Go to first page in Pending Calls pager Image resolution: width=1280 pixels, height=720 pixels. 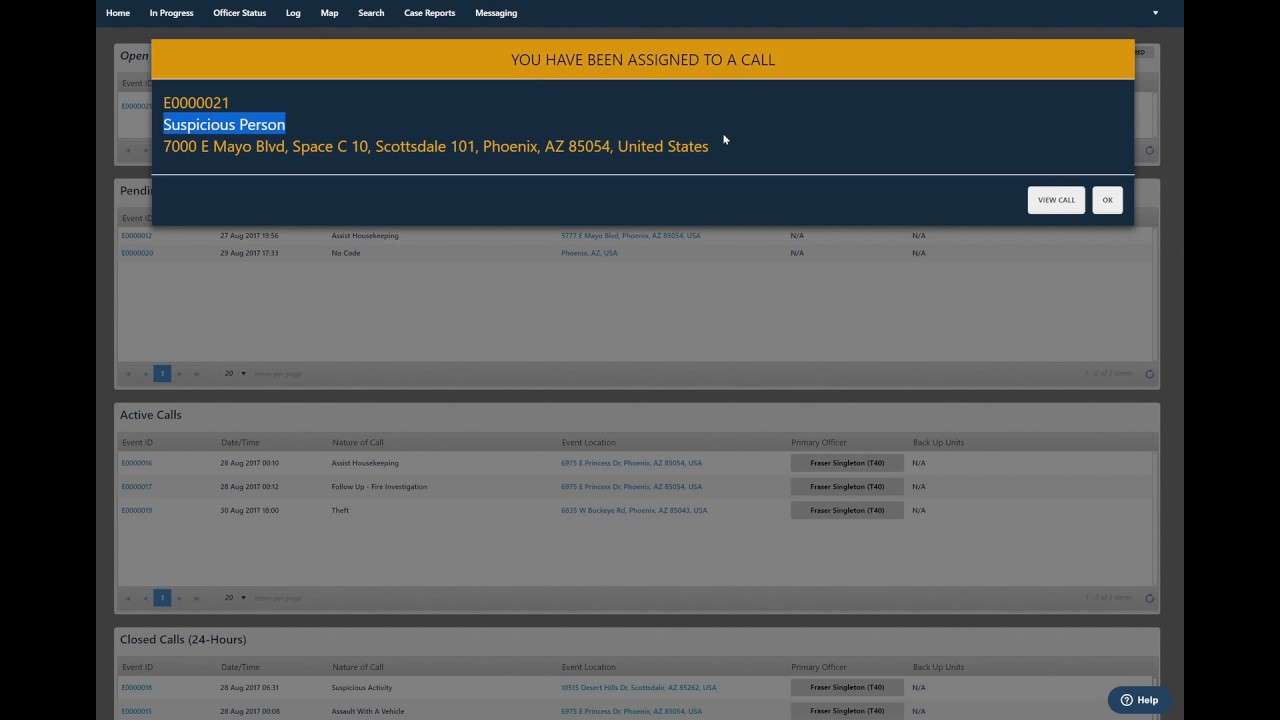pos(128,374)
